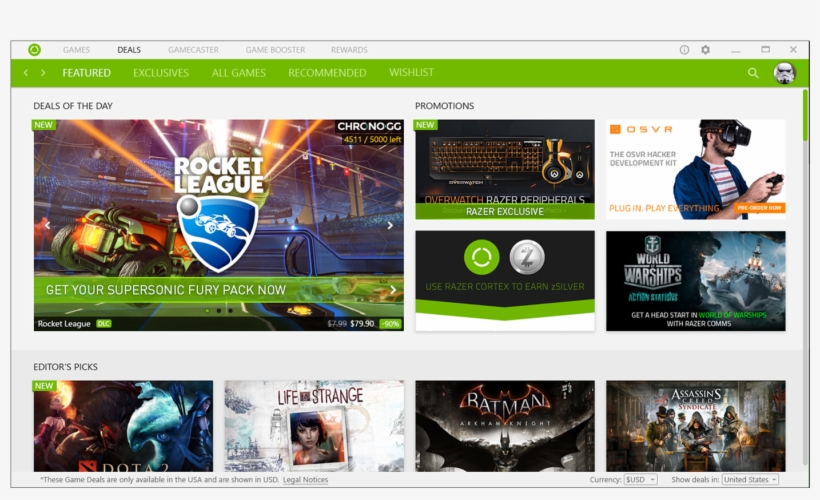Screen dimensions: 820x500
Task: Open the info icon in title bar
Action: [x=684, y=50]
